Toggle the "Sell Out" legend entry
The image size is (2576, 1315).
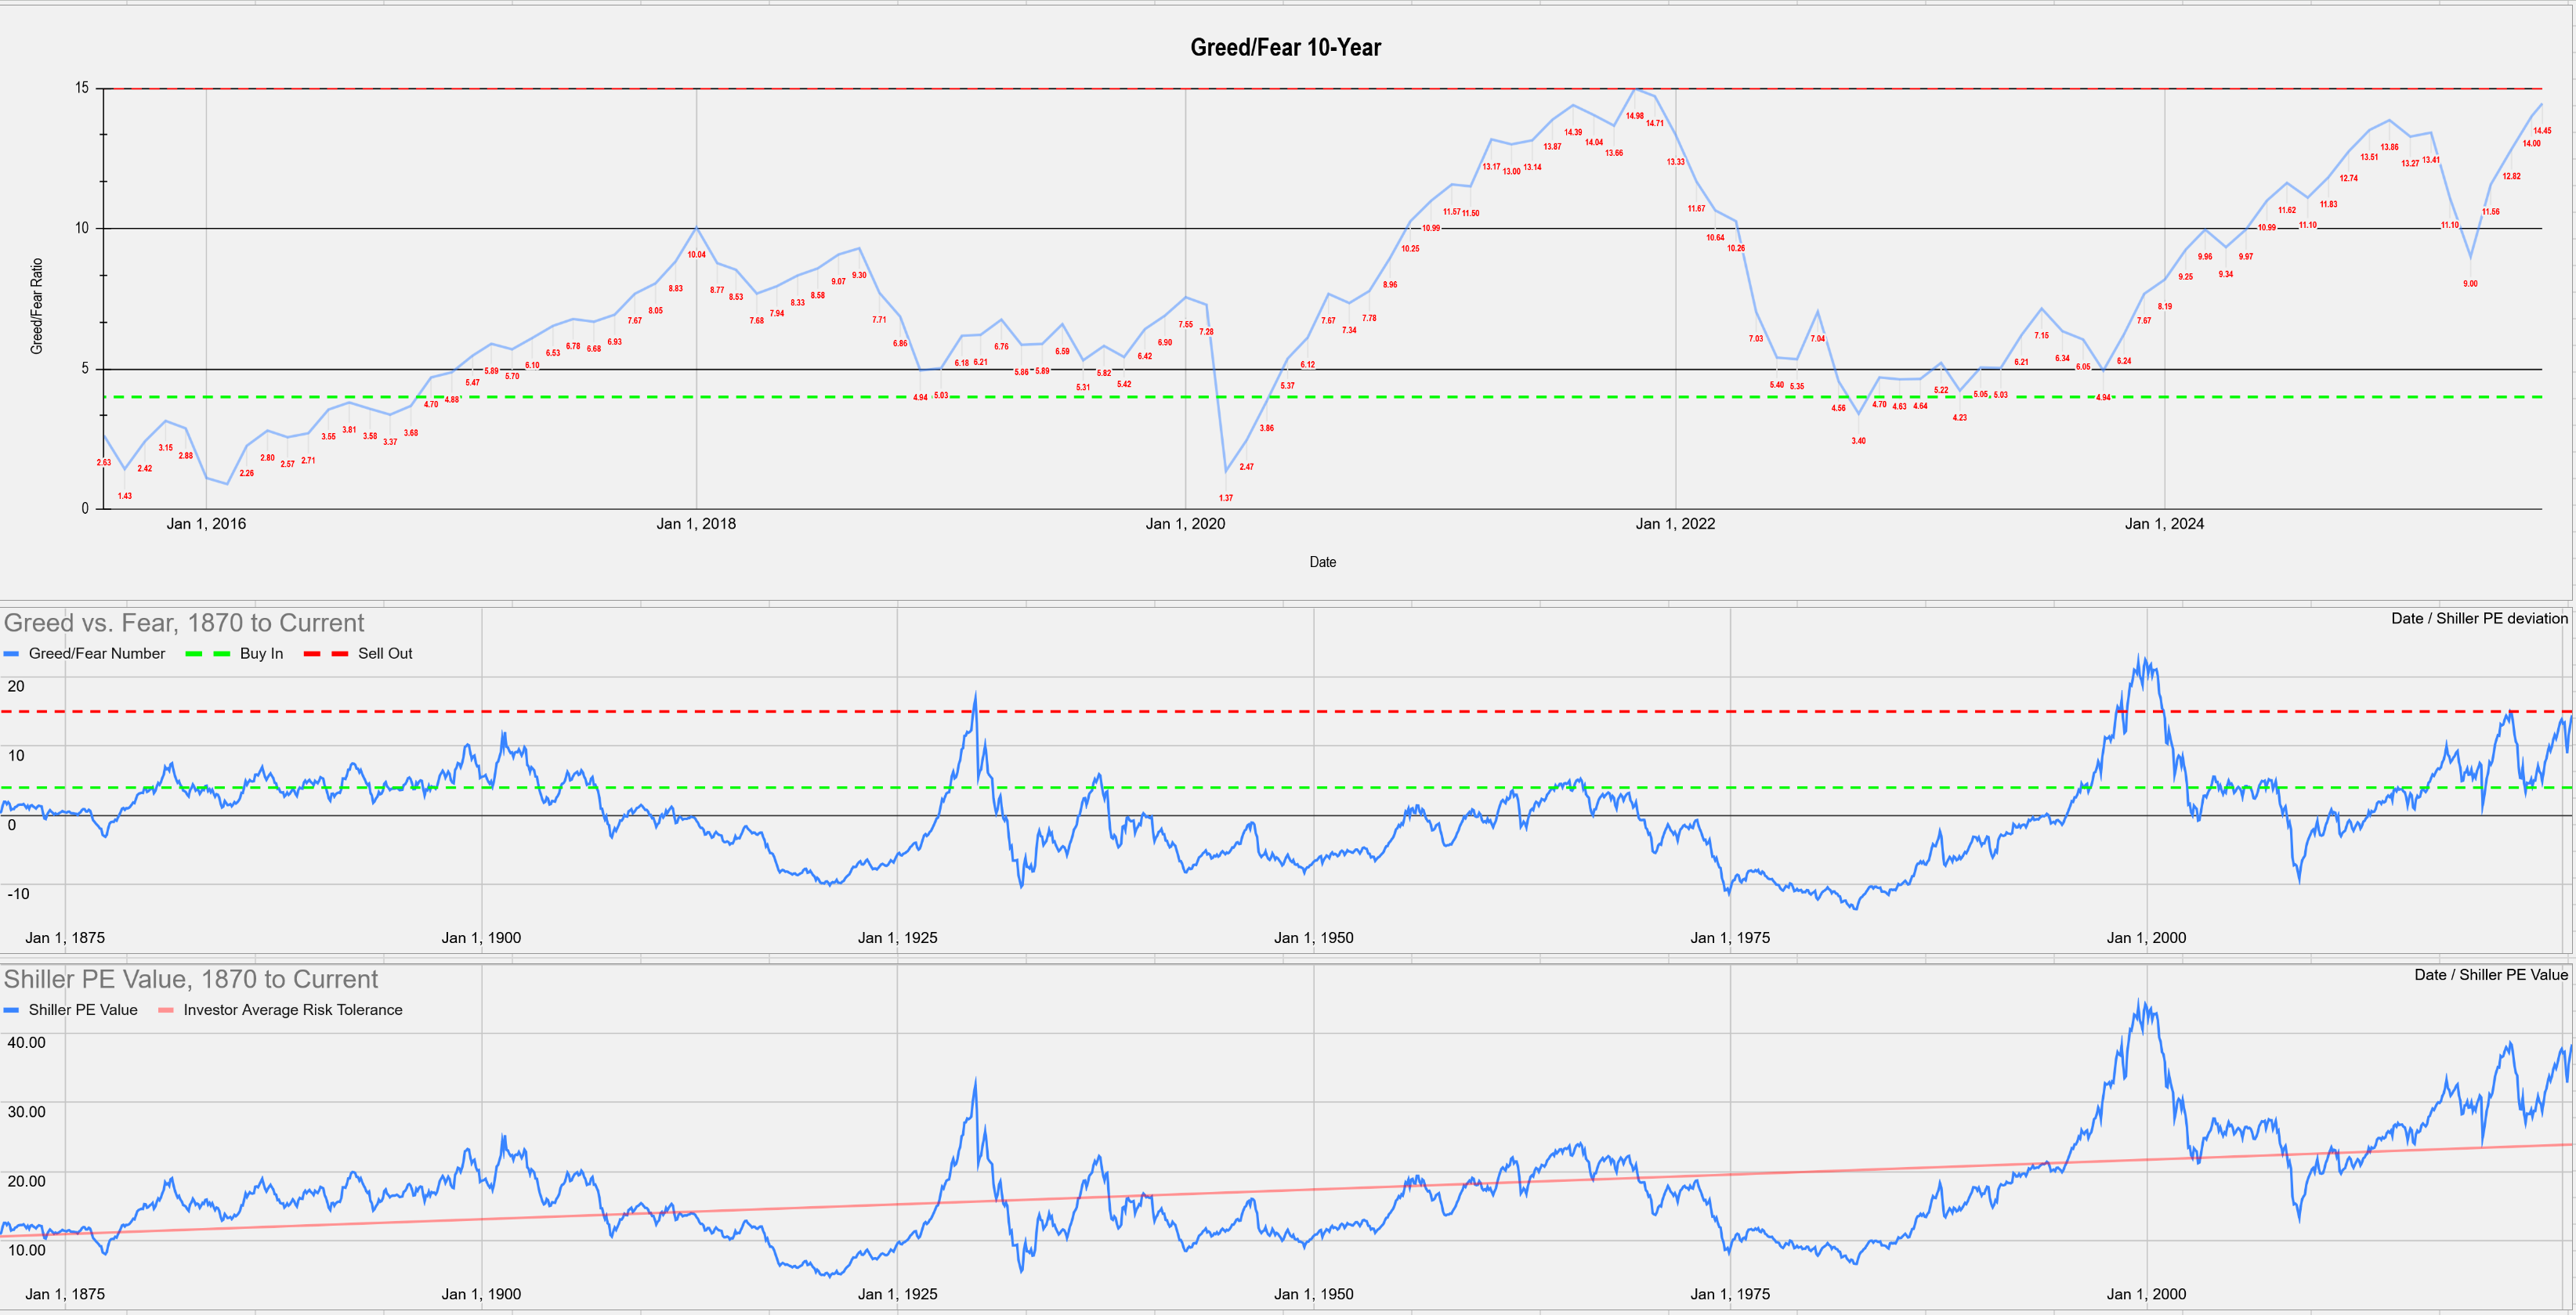click(358, 653)
